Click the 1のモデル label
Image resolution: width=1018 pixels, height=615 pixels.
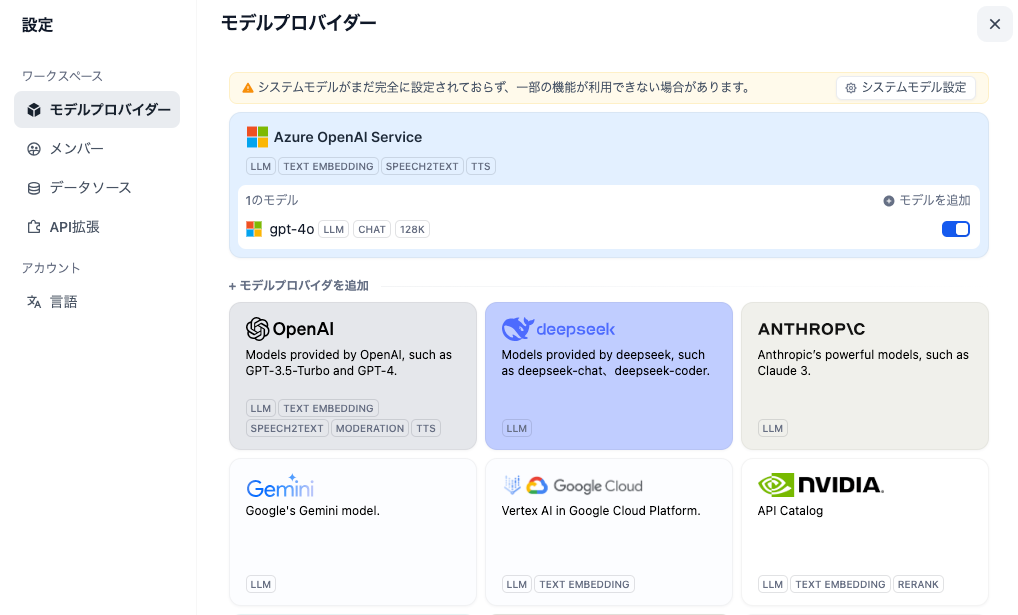tap(271, 200)
